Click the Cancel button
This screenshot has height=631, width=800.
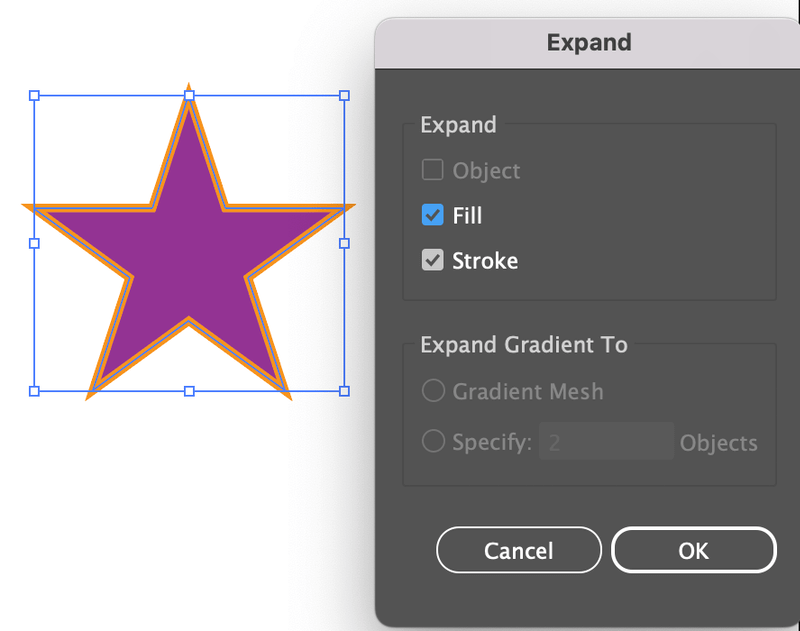(519, 550)
